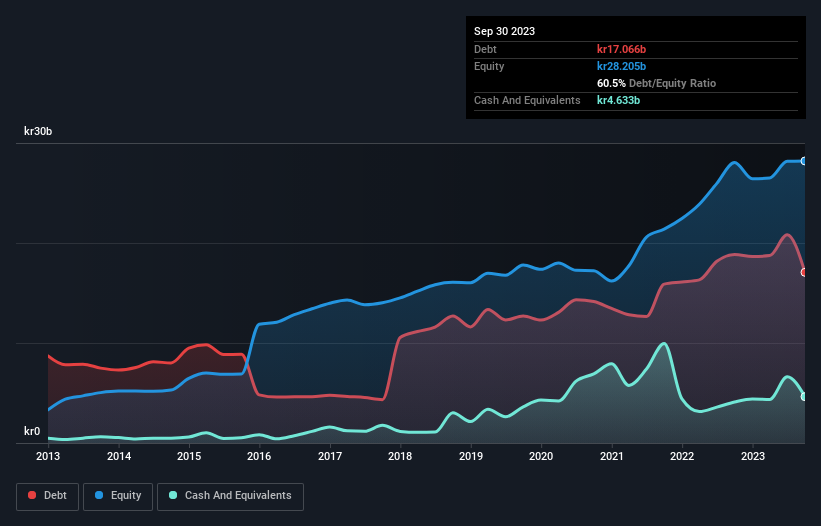The image size is (821, 526).
Task: Select the 2018 x-axis label
Action: click(400, 456)
